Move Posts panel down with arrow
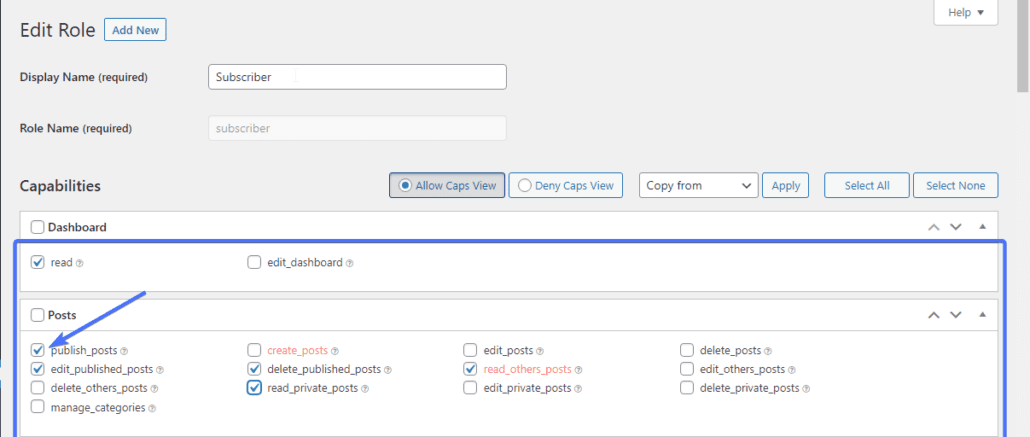1030x437 pixels. click(956, 315)
